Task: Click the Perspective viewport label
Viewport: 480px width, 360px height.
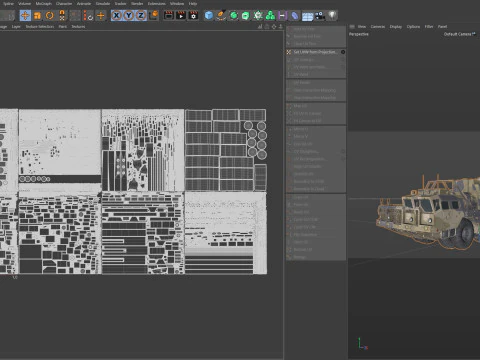Action: 359,34
